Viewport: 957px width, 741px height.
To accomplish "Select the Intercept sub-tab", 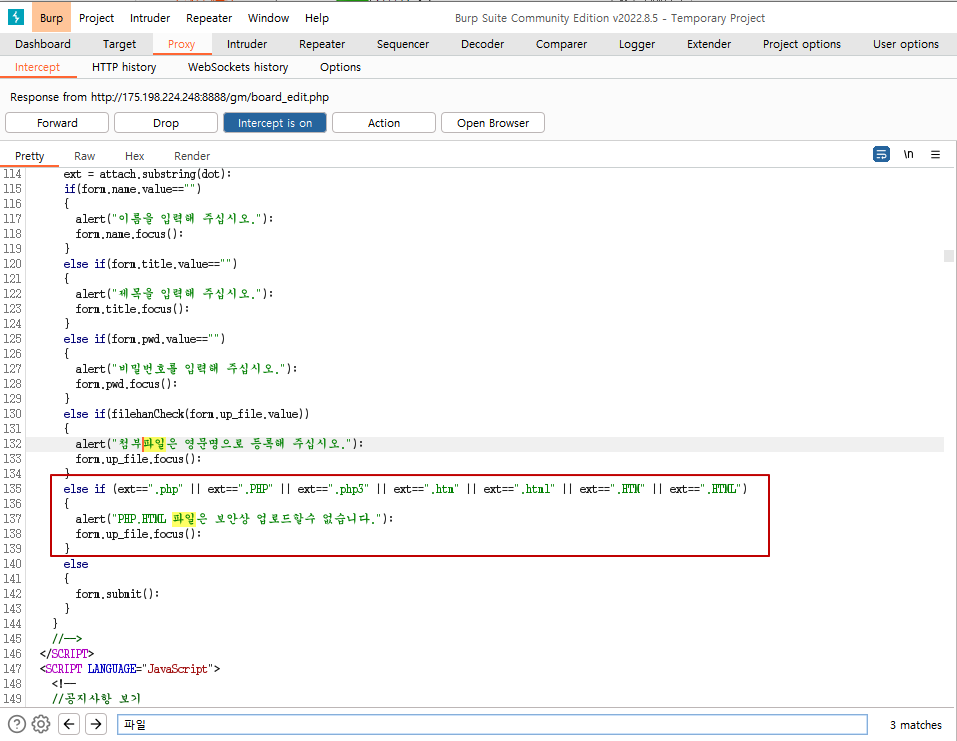I will 37,67.
